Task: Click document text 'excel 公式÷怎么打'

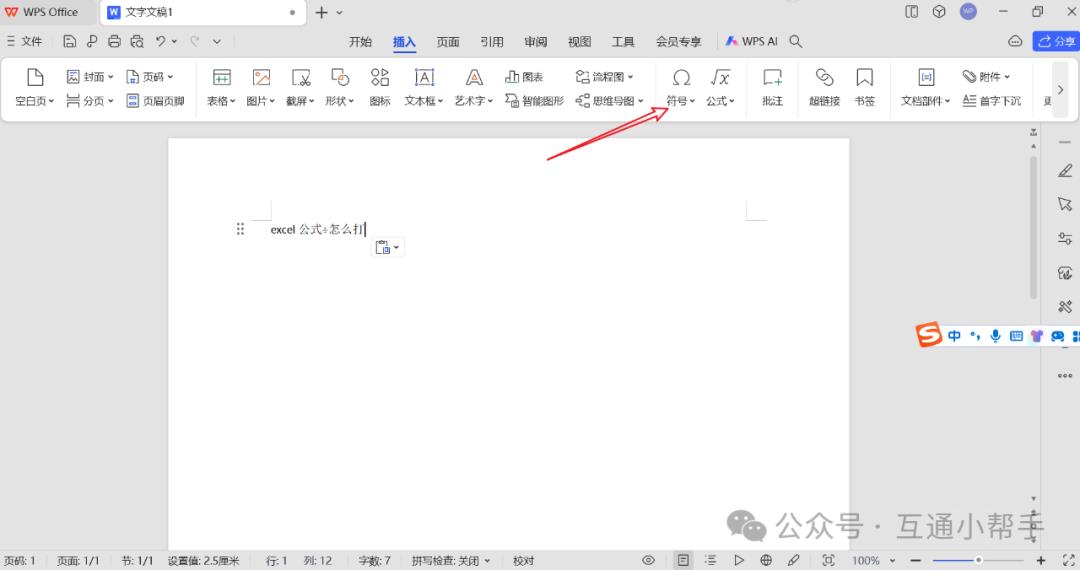Action: pos(317,229)
